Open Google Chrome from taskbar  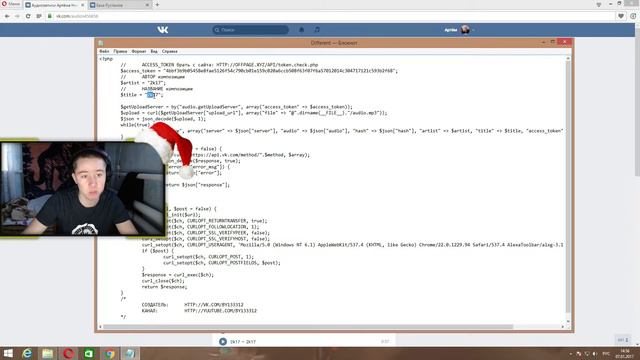[109, 353]
